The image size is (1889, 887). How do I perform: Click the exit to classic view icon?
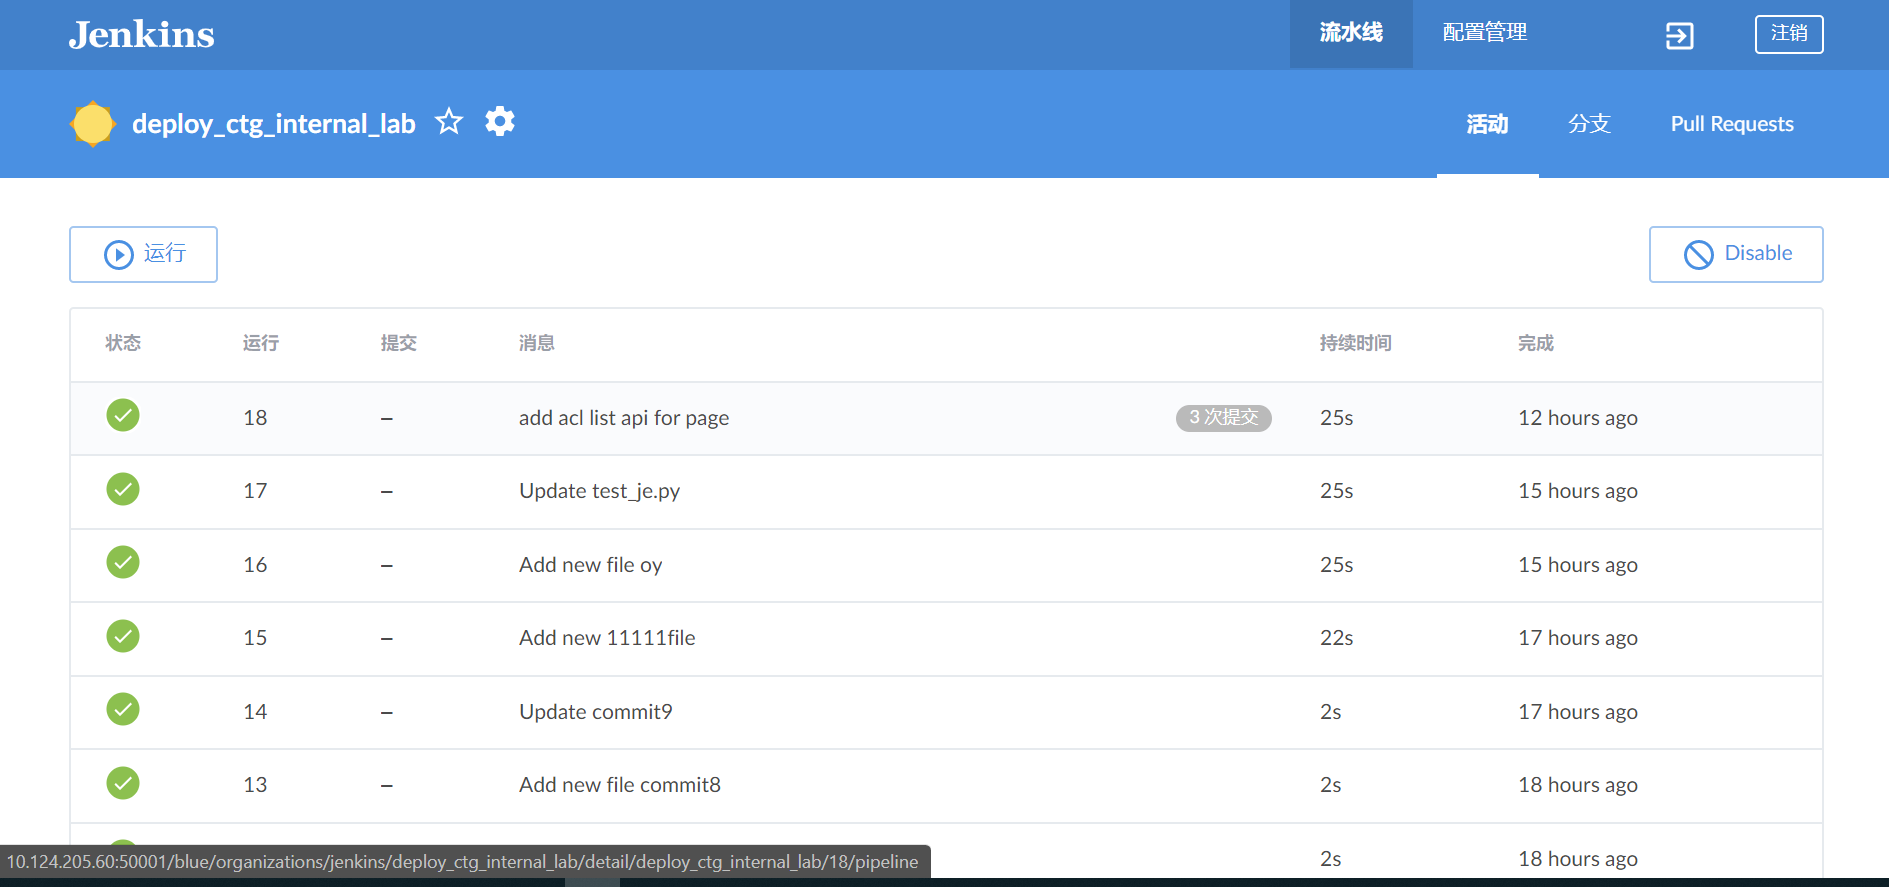pyautogui.click(x=1679, y=36)
